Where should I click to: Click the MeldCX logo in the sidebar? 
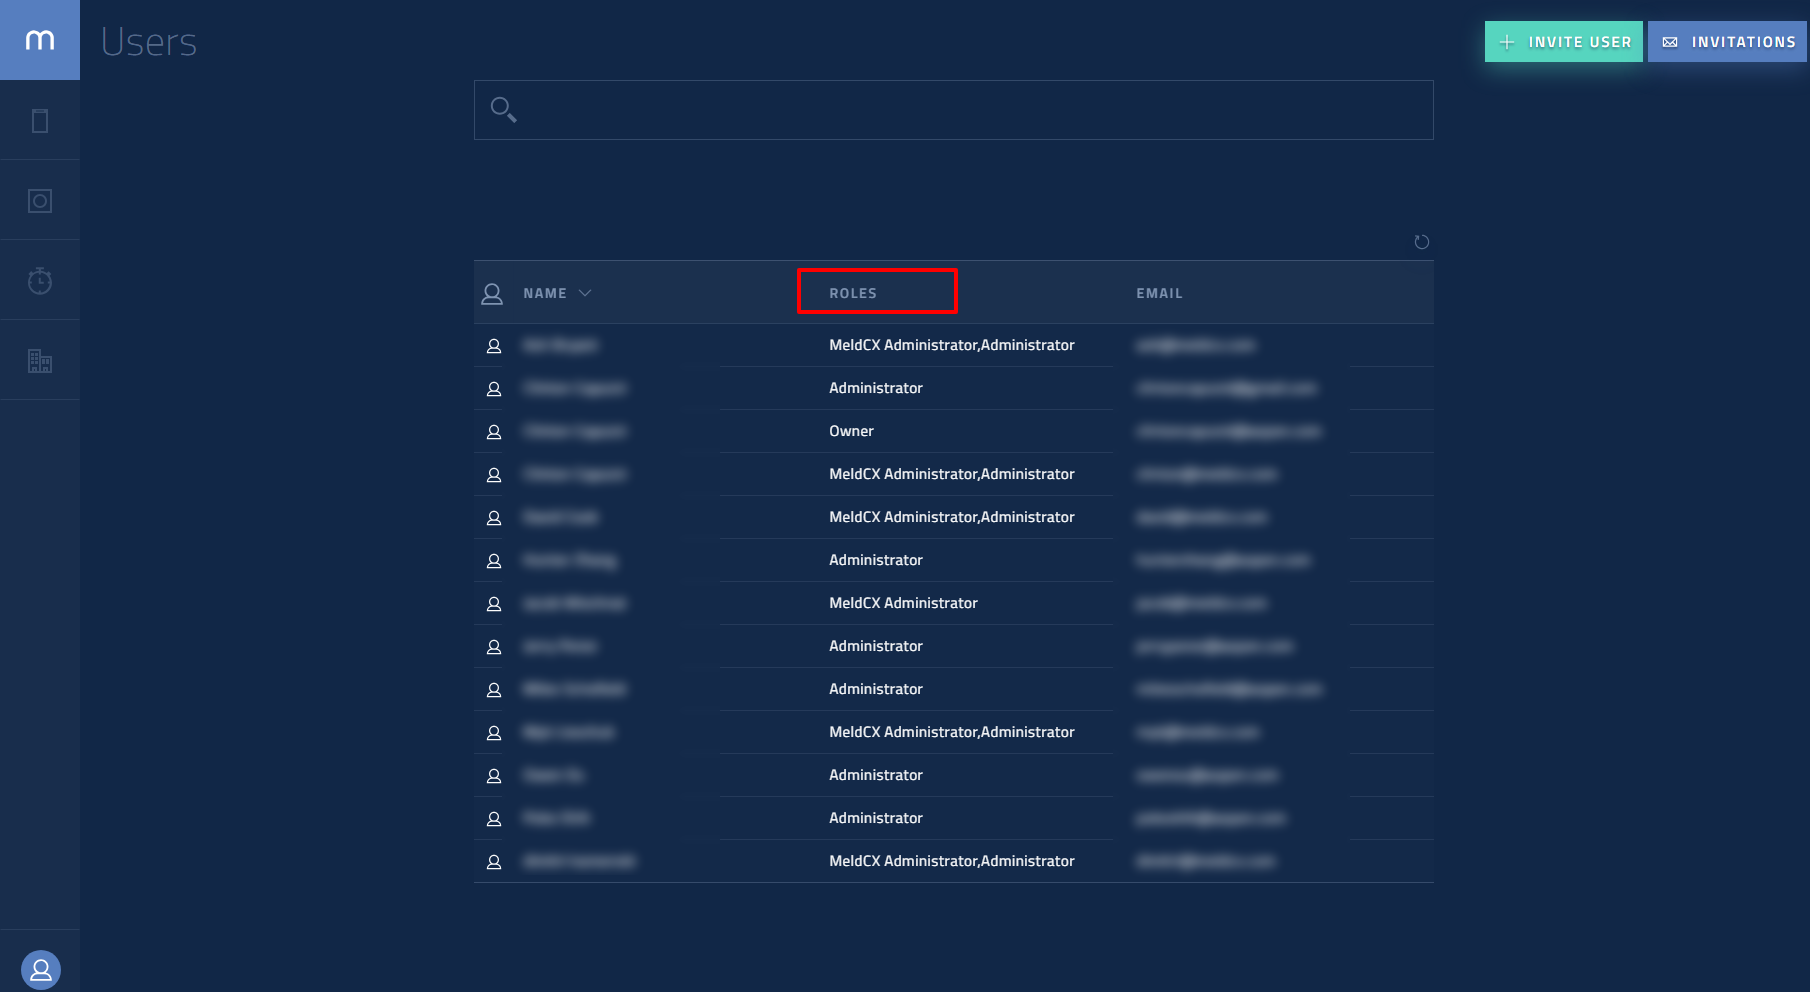click(x=40, y=40)
